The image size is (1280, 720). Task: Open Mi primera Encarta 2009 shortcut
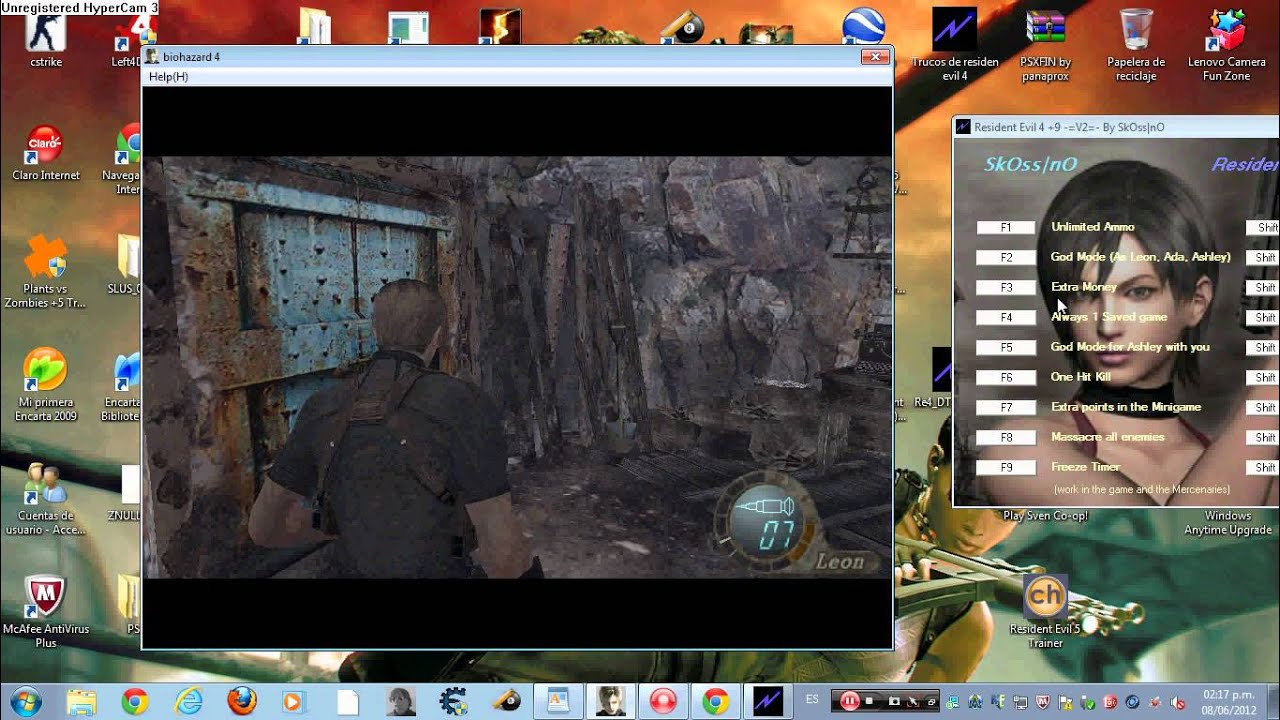45,372
